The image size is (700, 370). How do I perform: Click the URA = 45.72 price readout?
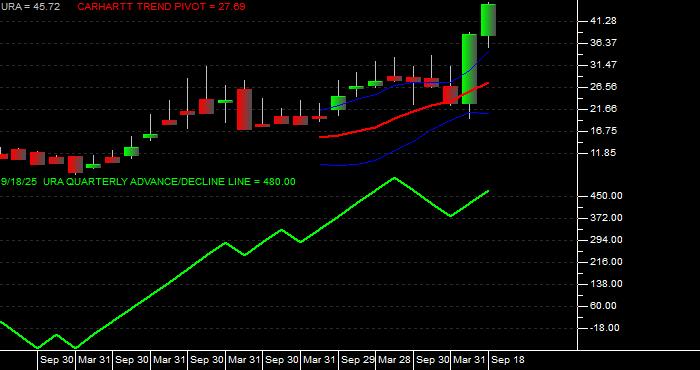point(30,7)
